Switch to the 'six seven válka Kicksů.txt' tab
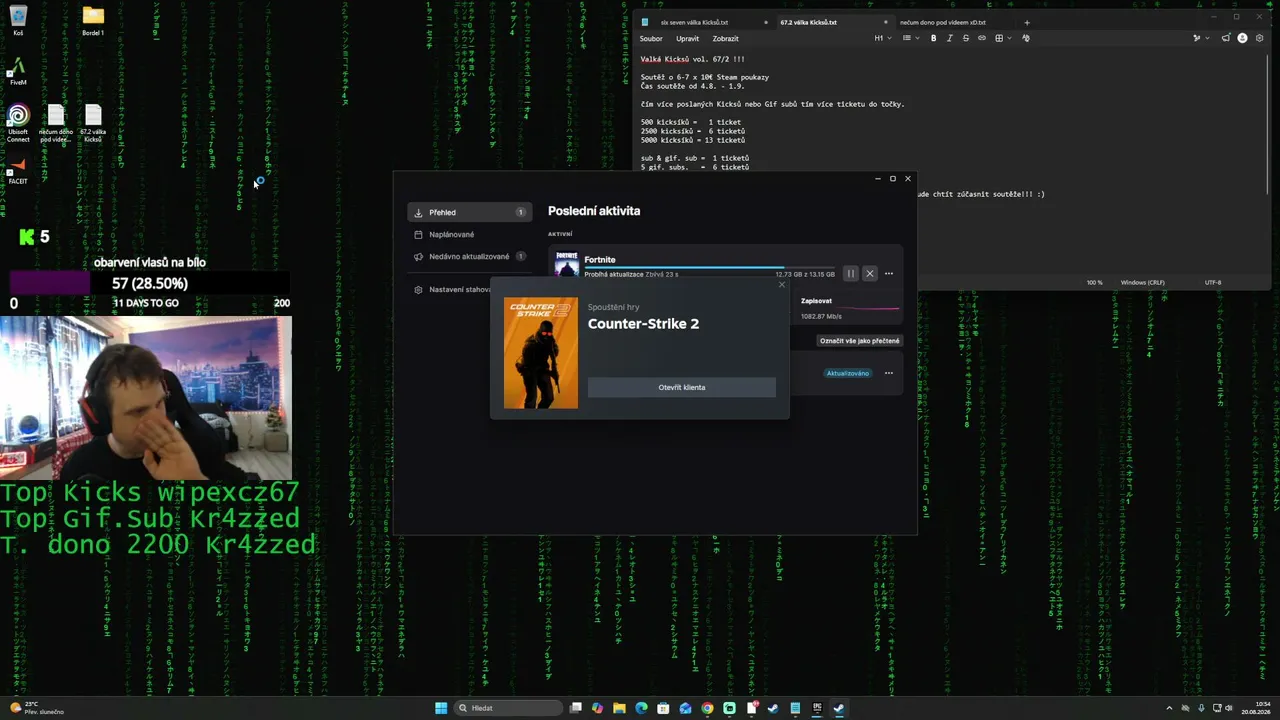1280x720 pixels. tap(694, 22)
